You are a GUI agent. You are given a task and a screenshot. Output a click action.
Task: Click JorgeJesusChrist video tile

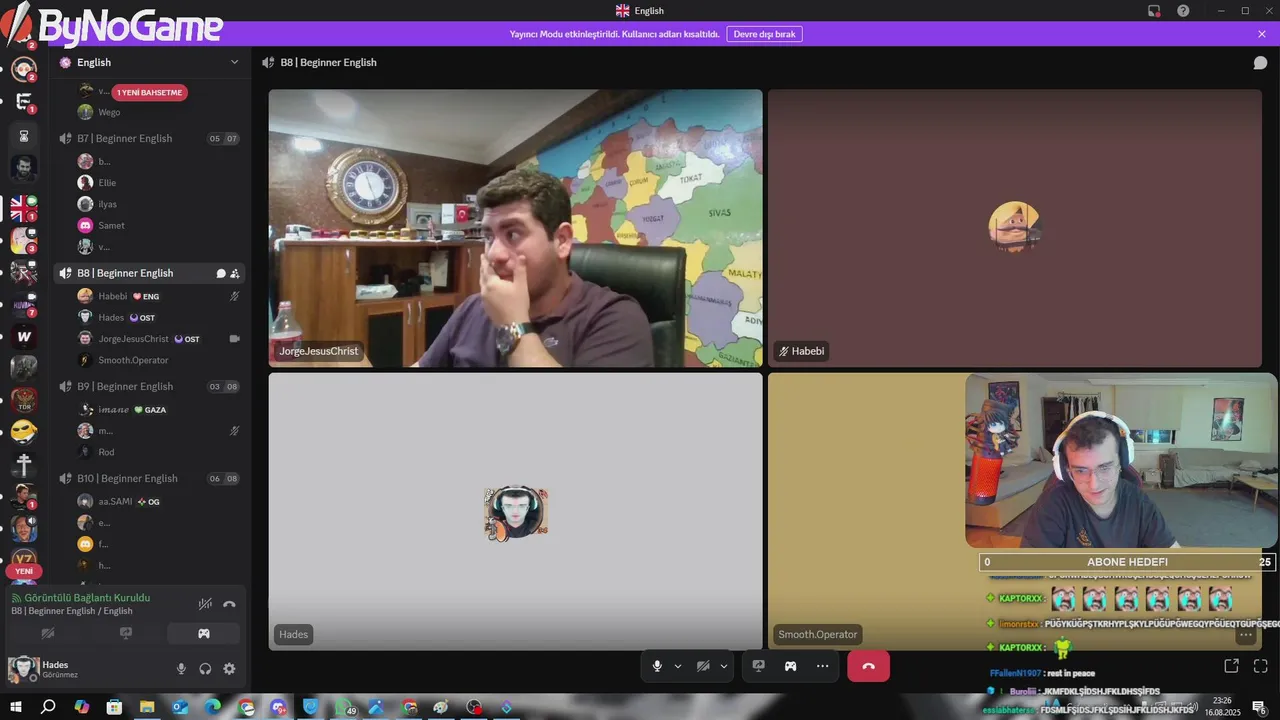point(515,228)
